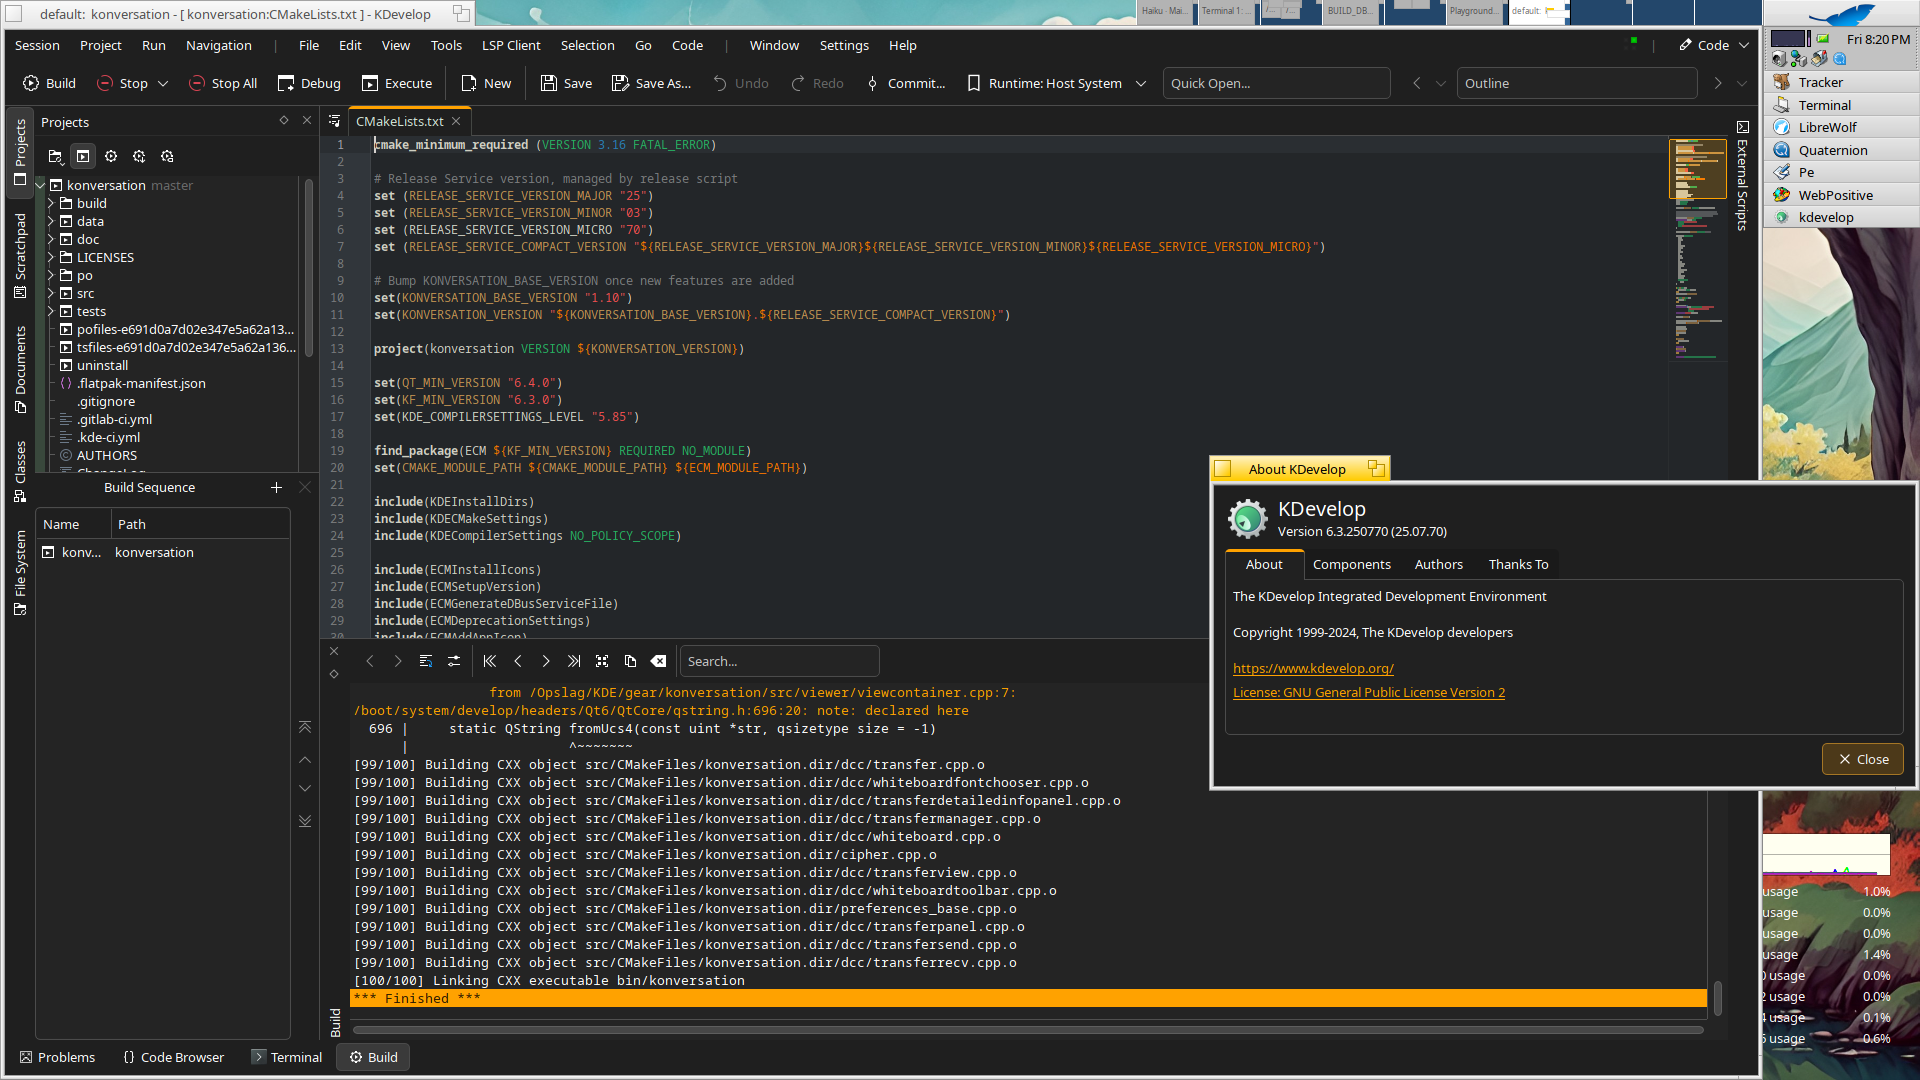Show the File System side panel

click(x=20, y=573)
